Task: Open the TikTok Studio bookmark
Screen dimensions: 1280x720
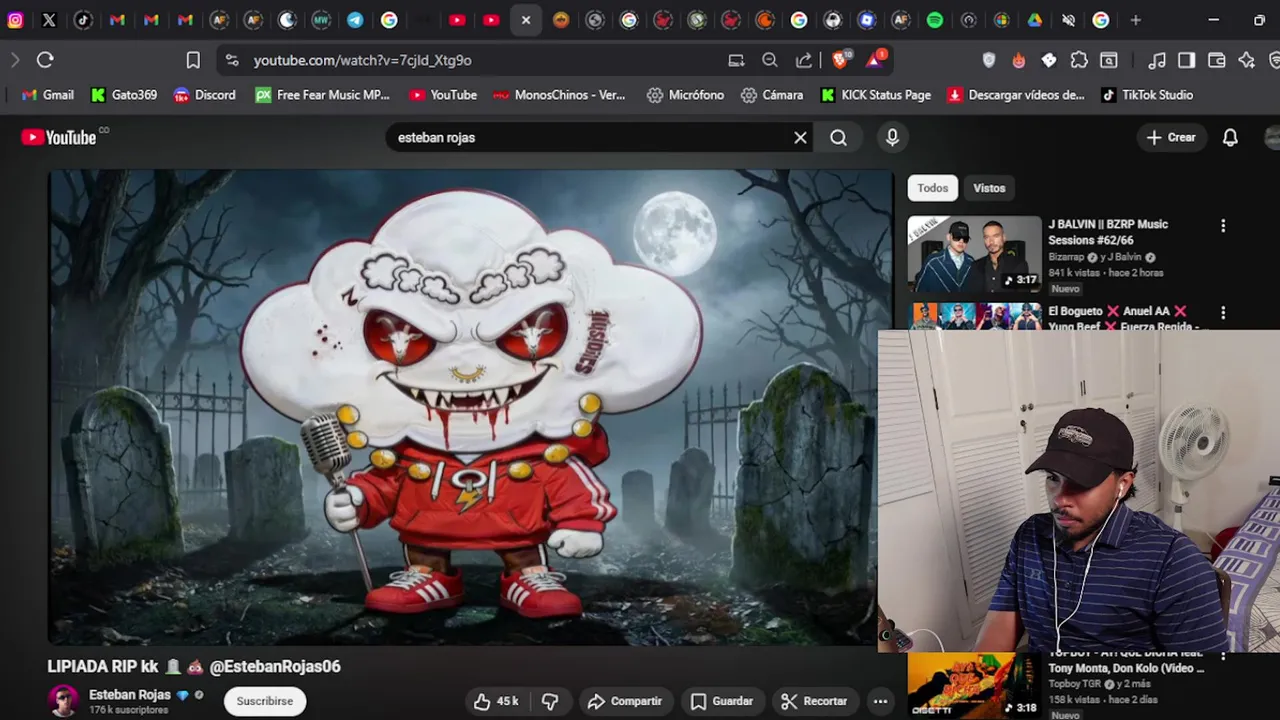Action: (1147, 95)
